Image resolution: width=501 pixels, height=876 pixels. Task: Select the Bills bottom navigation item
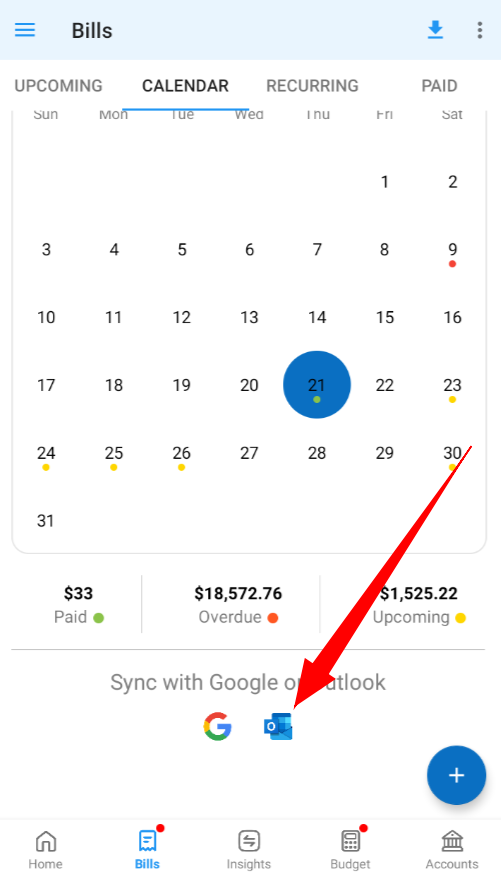147,849
